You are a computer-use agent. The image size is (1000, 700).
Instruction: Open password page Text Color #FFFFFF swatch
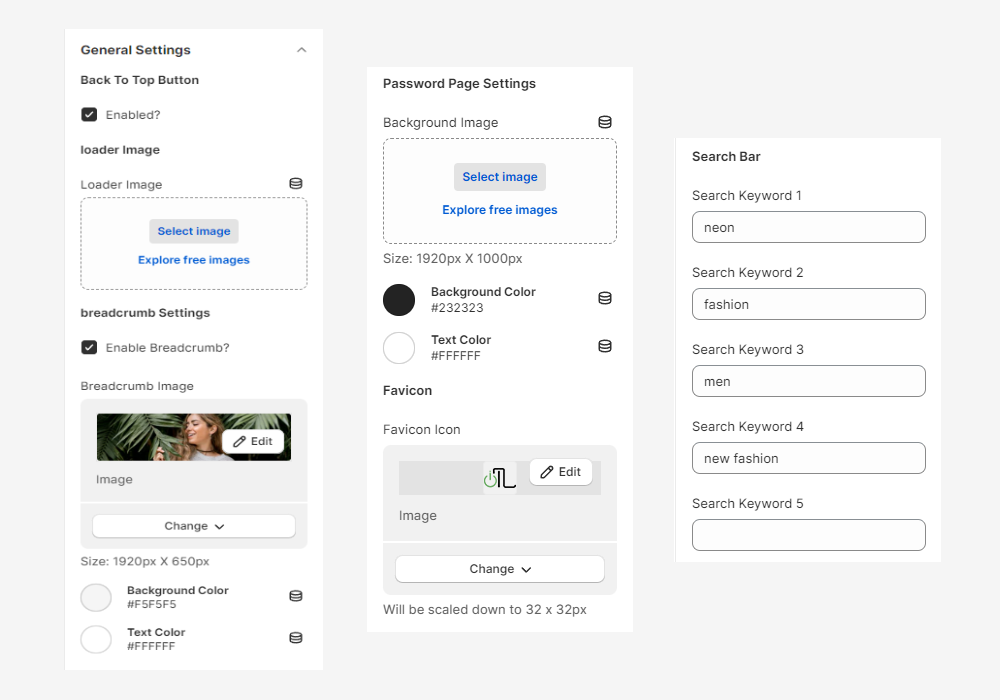pyautogui.click(x=399, y=348)
